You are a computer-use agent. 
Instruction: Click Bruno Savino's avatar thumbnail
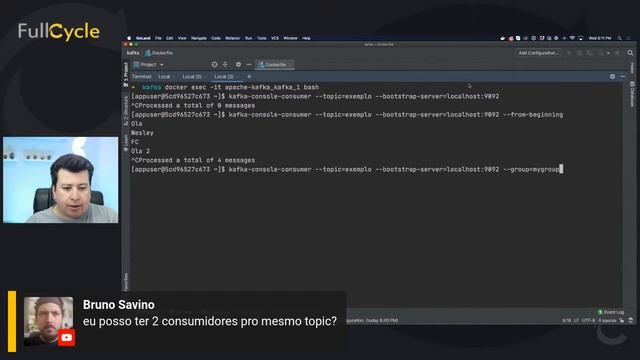[x=48, y=321]
